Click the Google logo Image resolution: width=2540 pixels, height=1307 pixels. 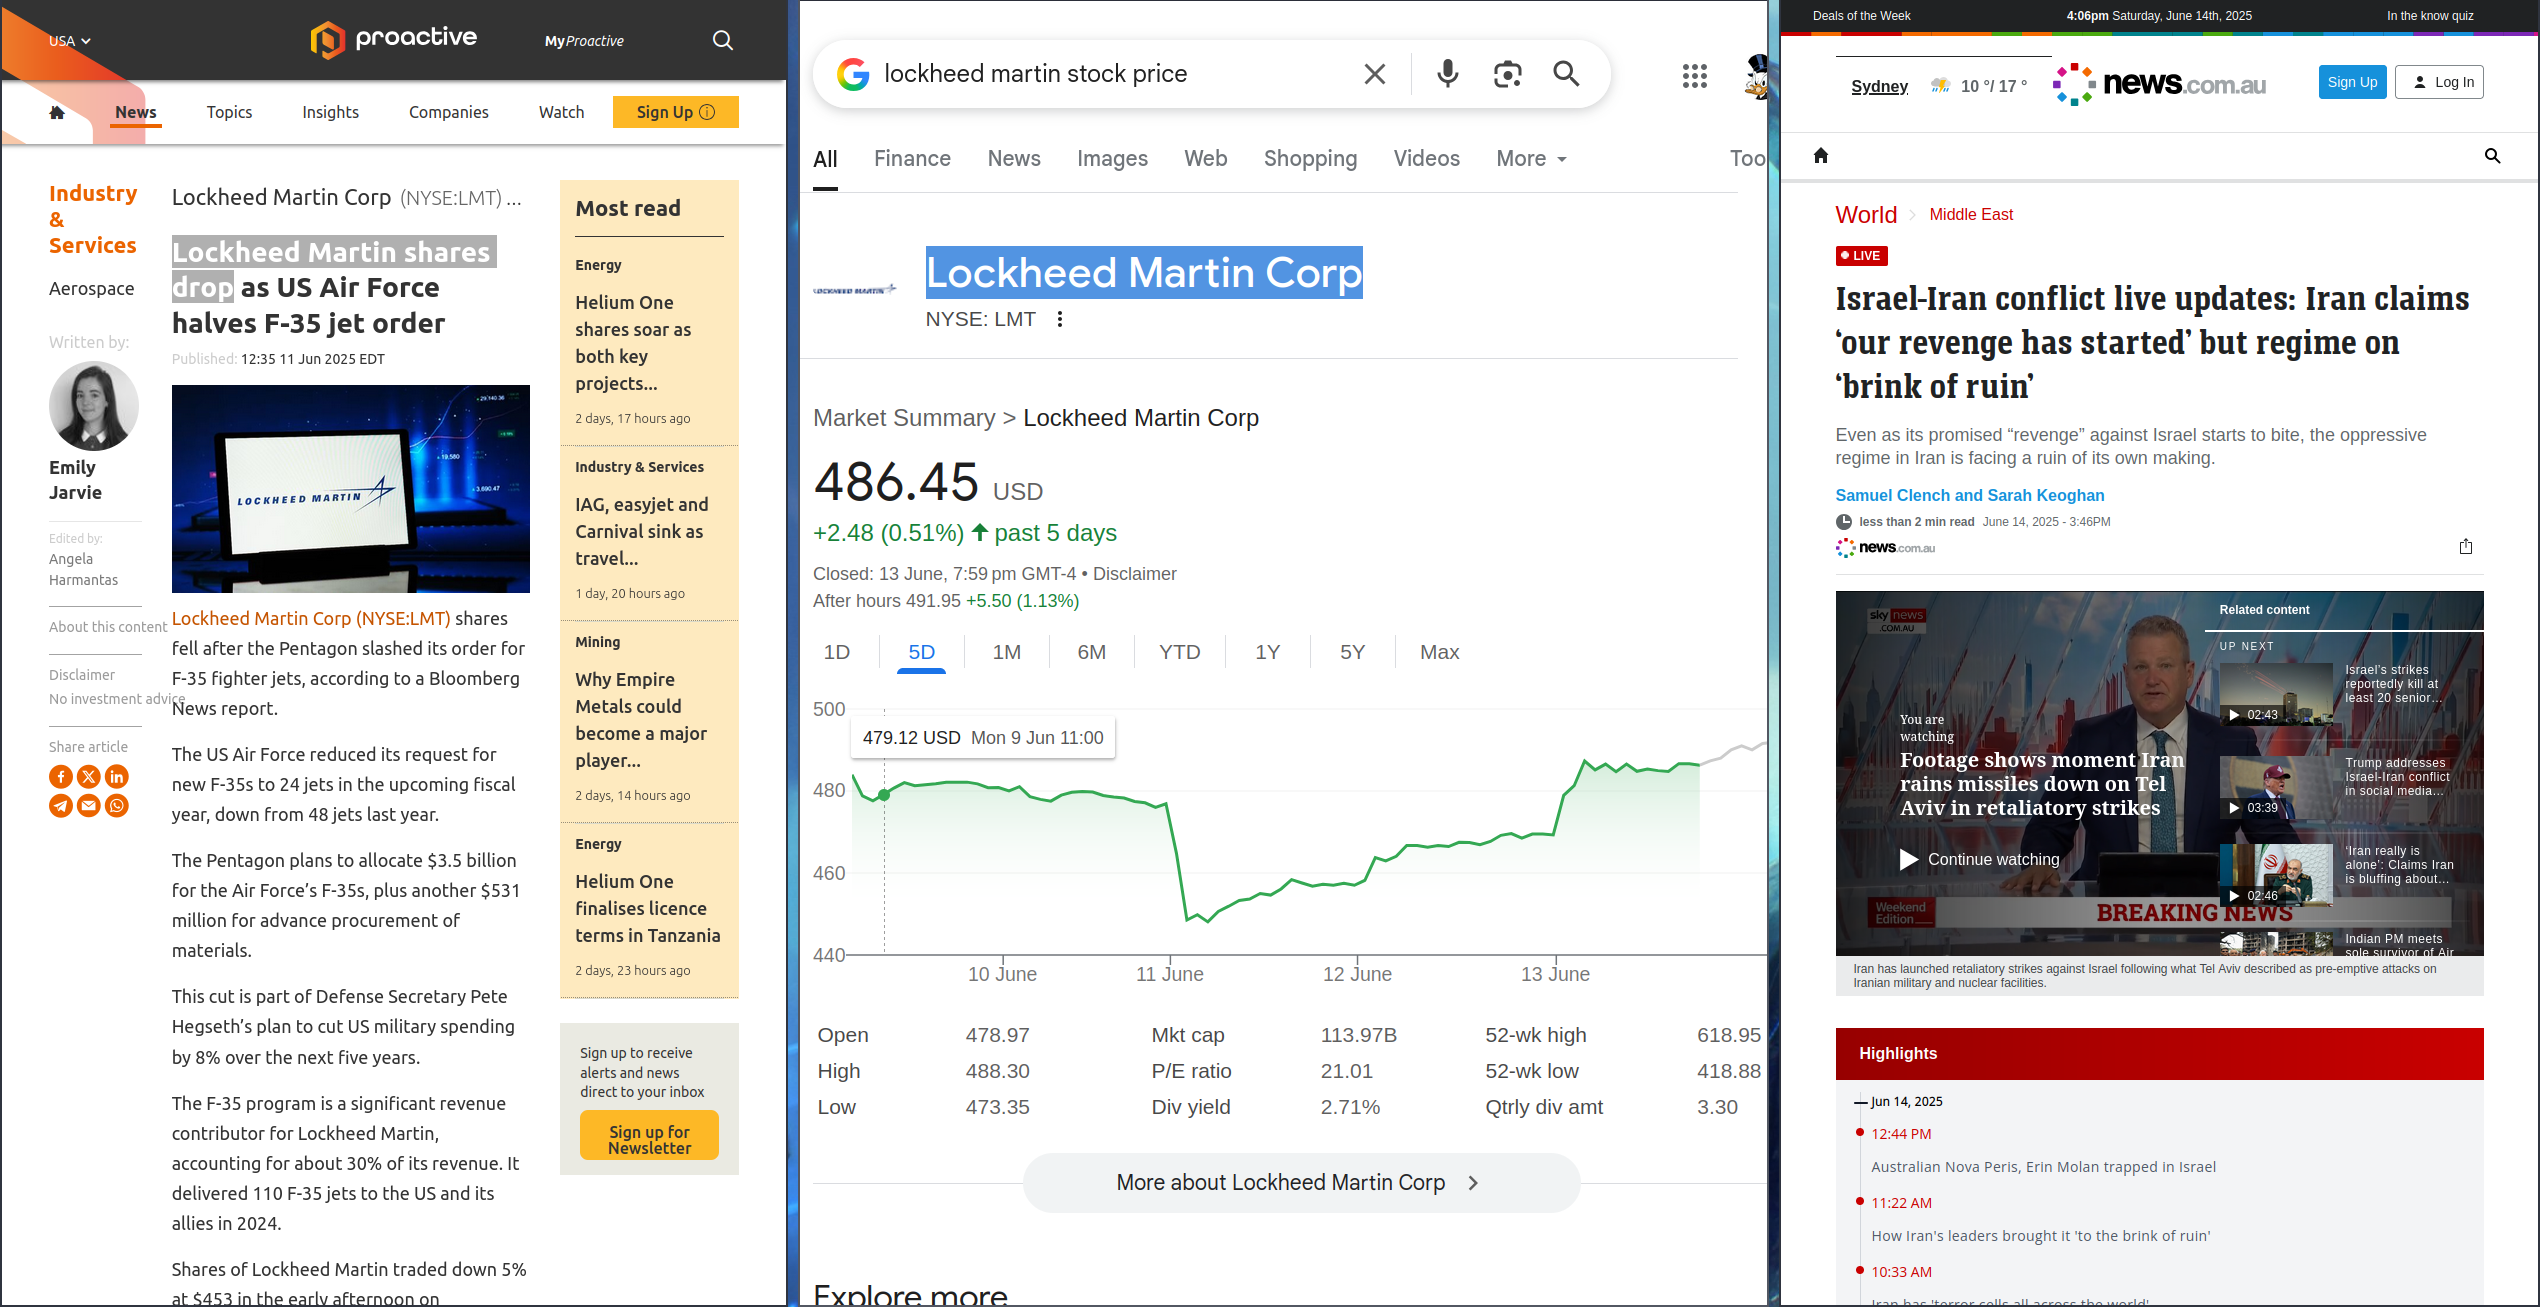point(853,74)
